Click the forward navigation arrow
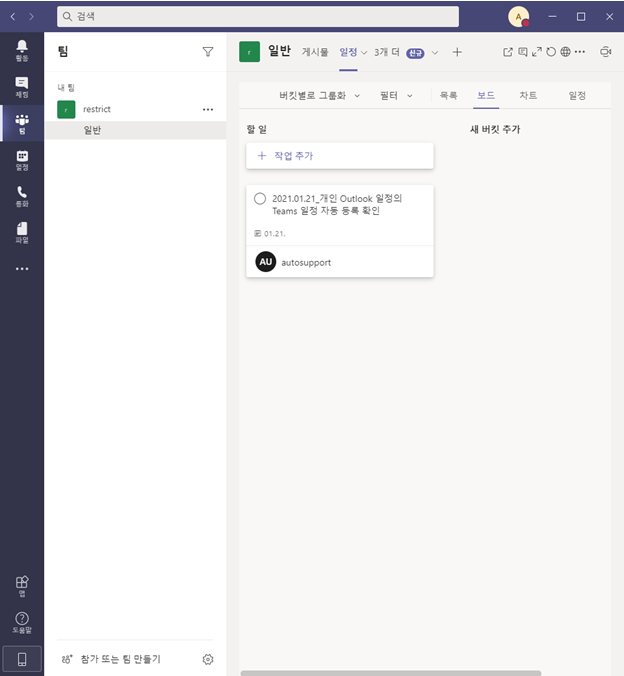 point(31,16)
